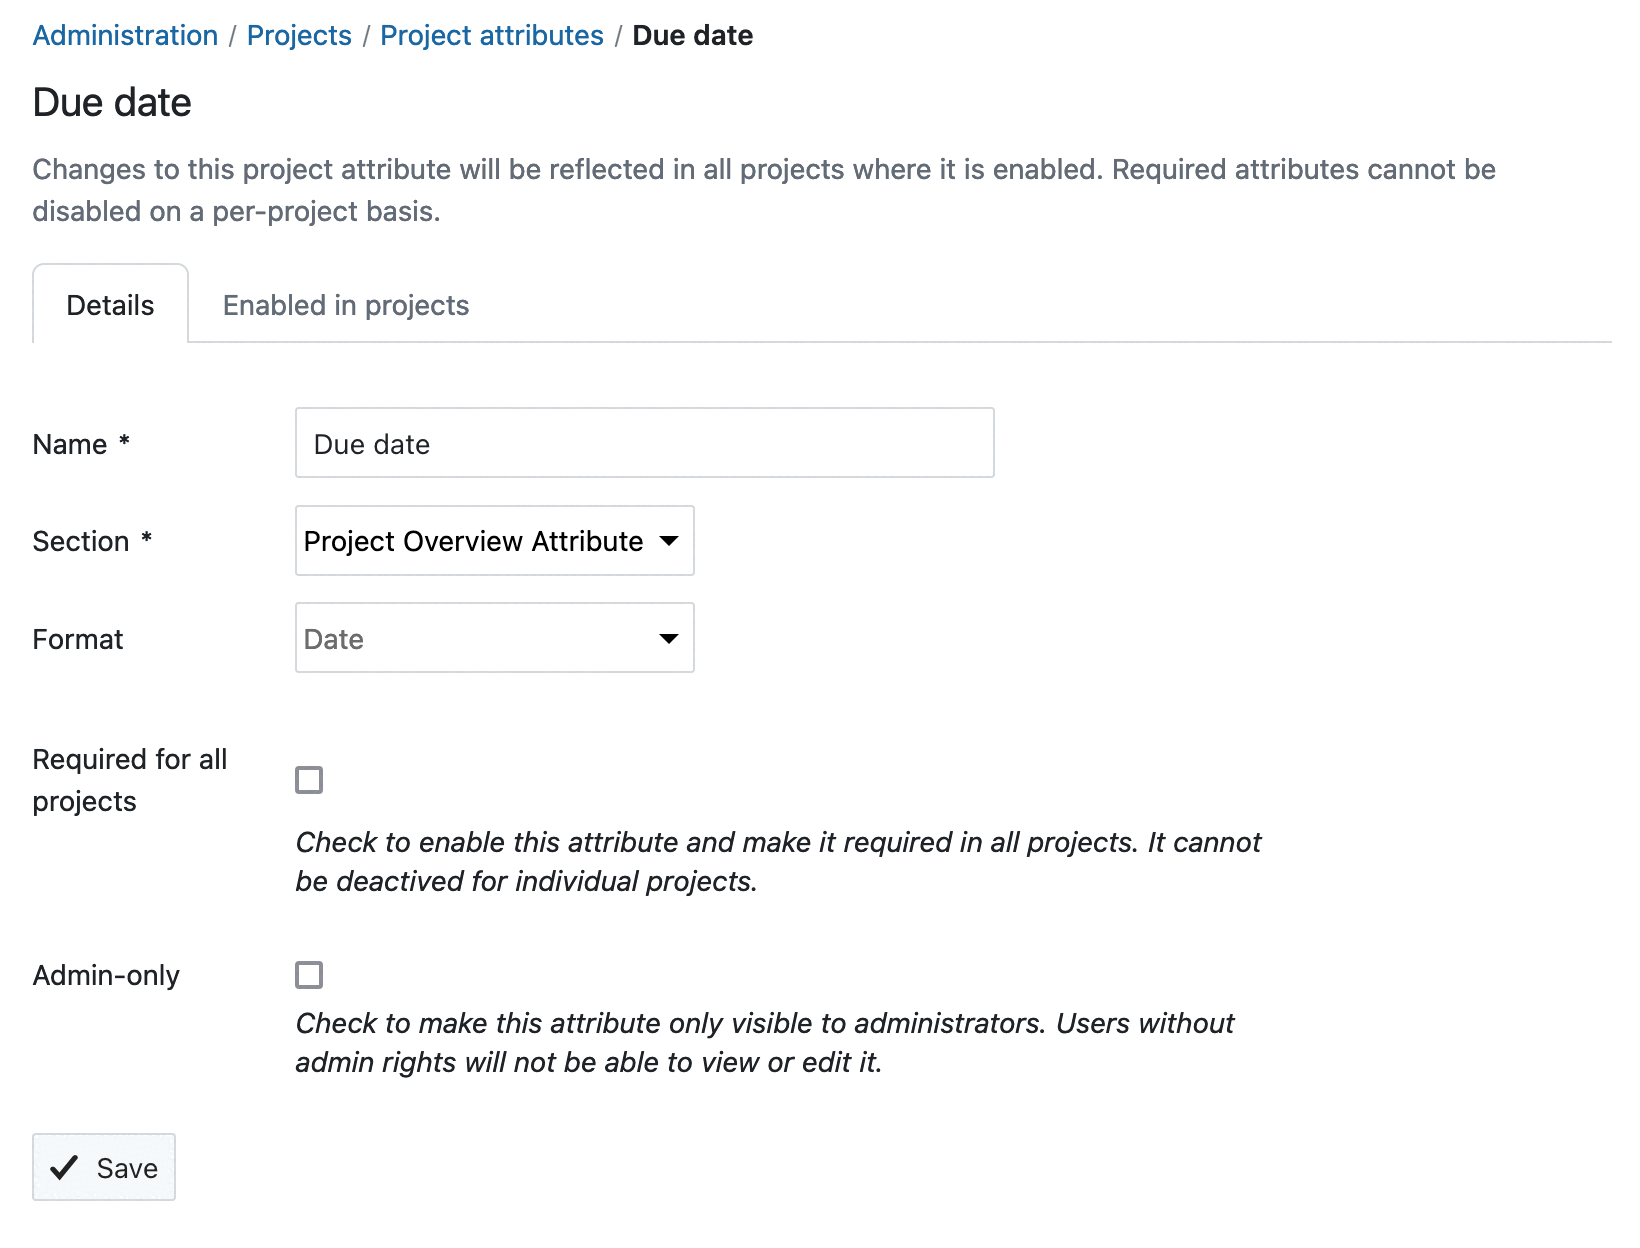Navigate to Administration via breadcrumb

[x=124, y=35]
